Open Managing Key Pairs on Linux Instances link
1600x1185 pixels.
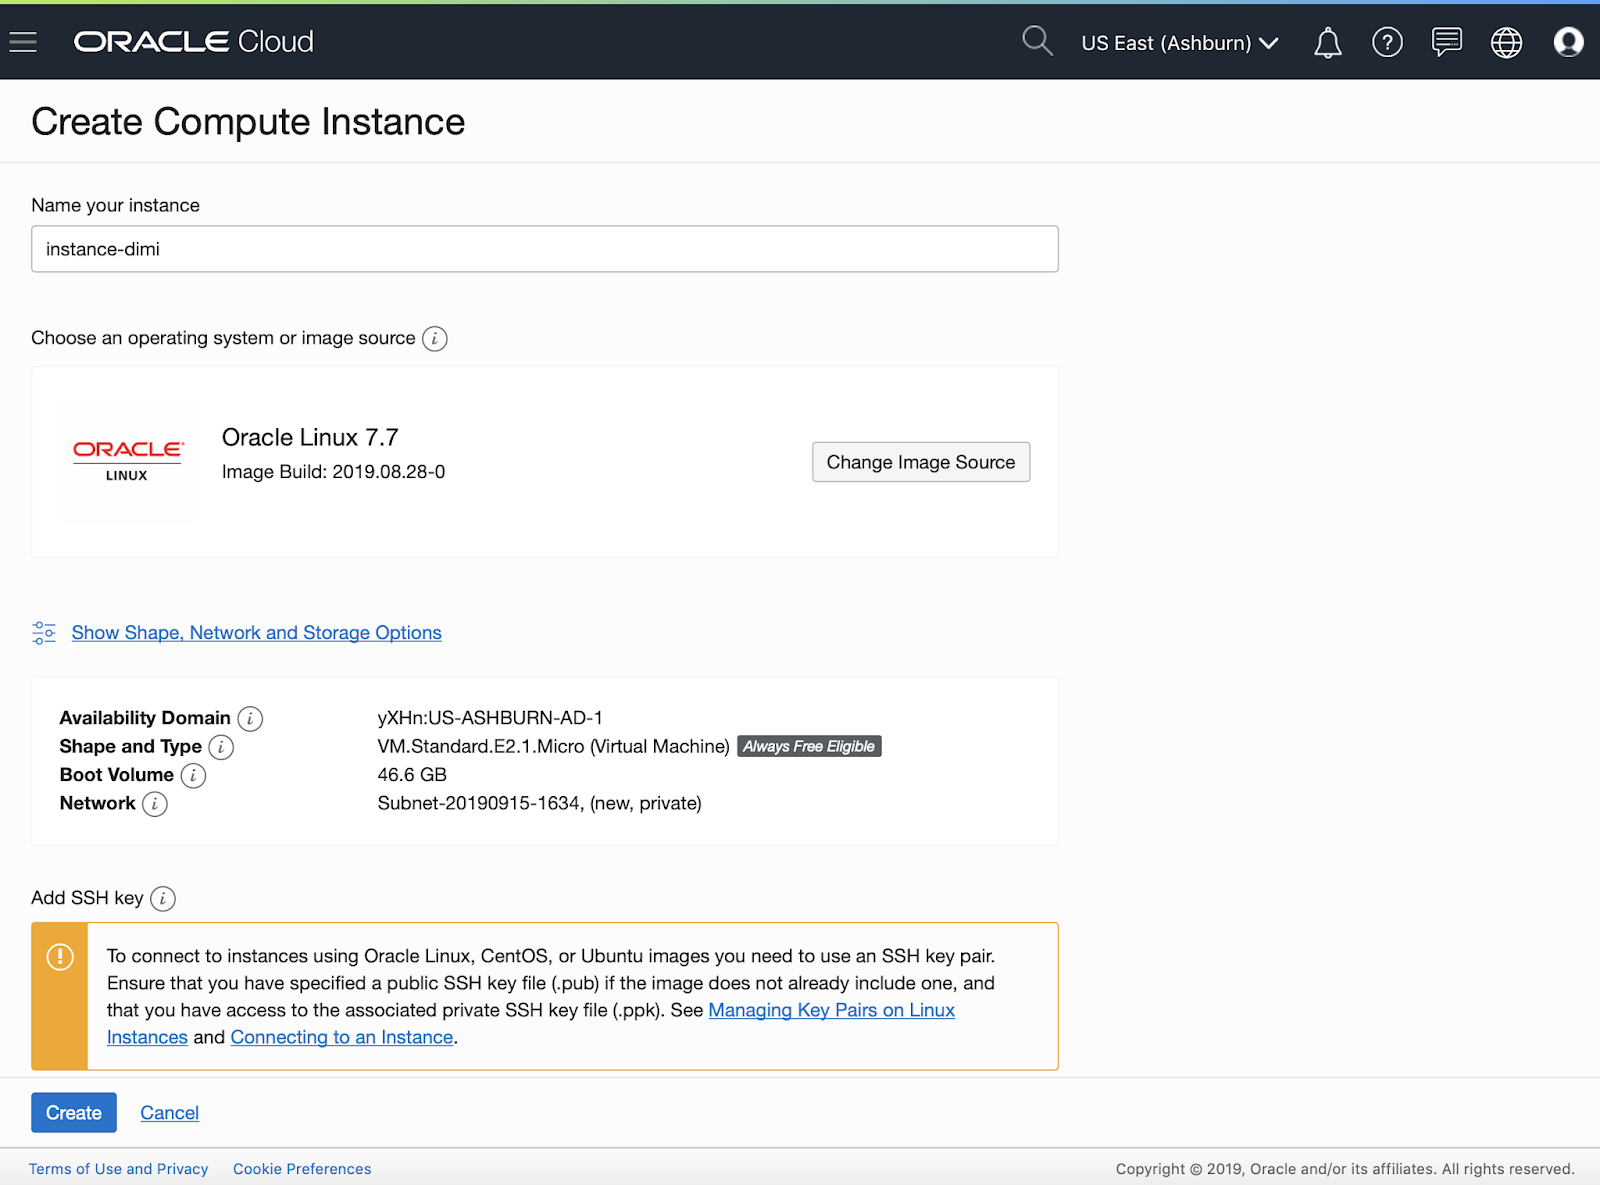(831, 1010)
